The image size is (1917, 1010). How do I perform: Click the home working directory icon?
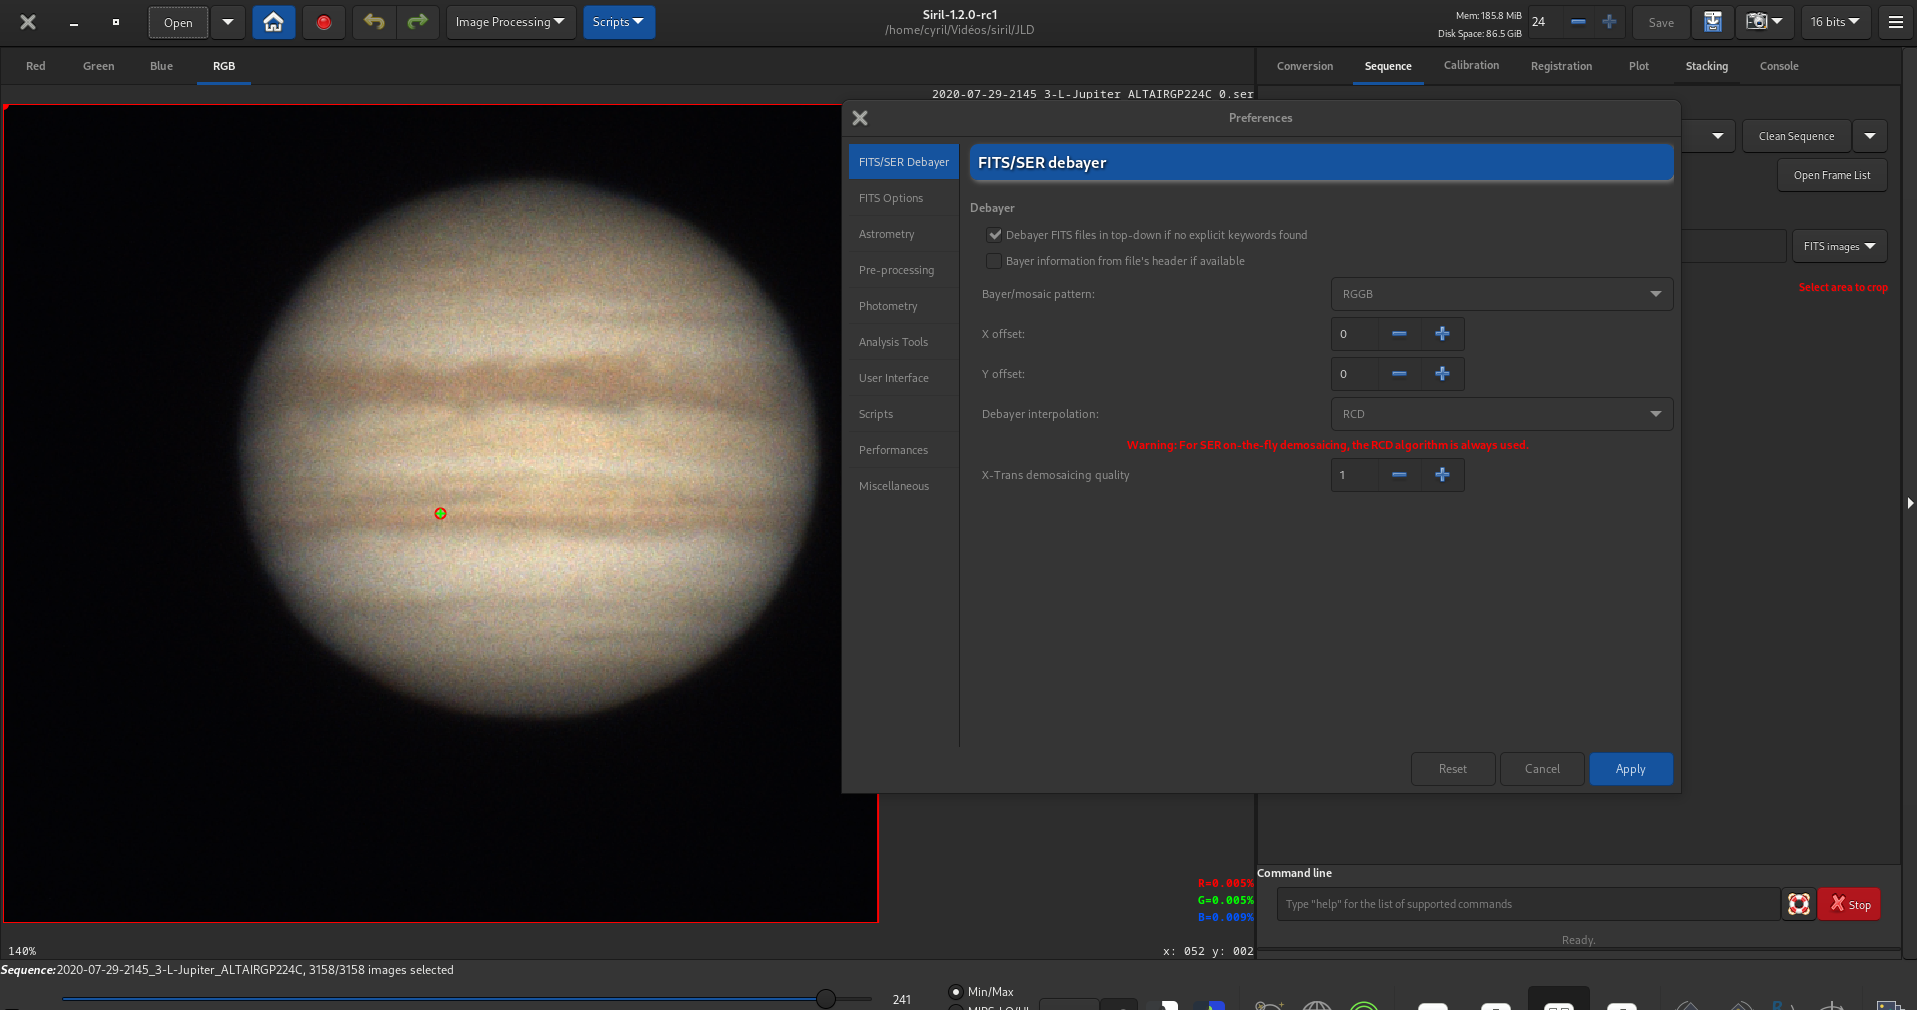[273, 22]
